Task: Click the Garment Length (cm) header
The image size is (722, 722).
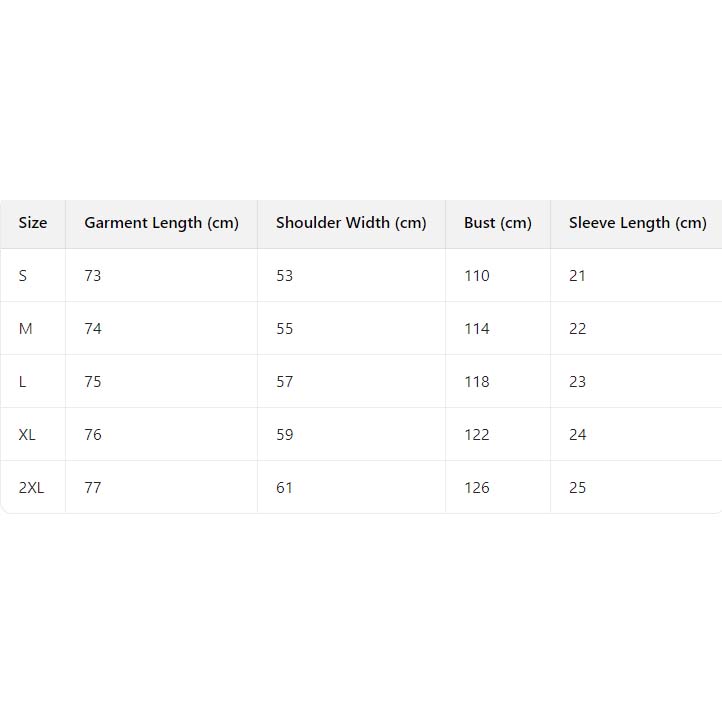Action: pyautogui.click(x=161, y=223)
